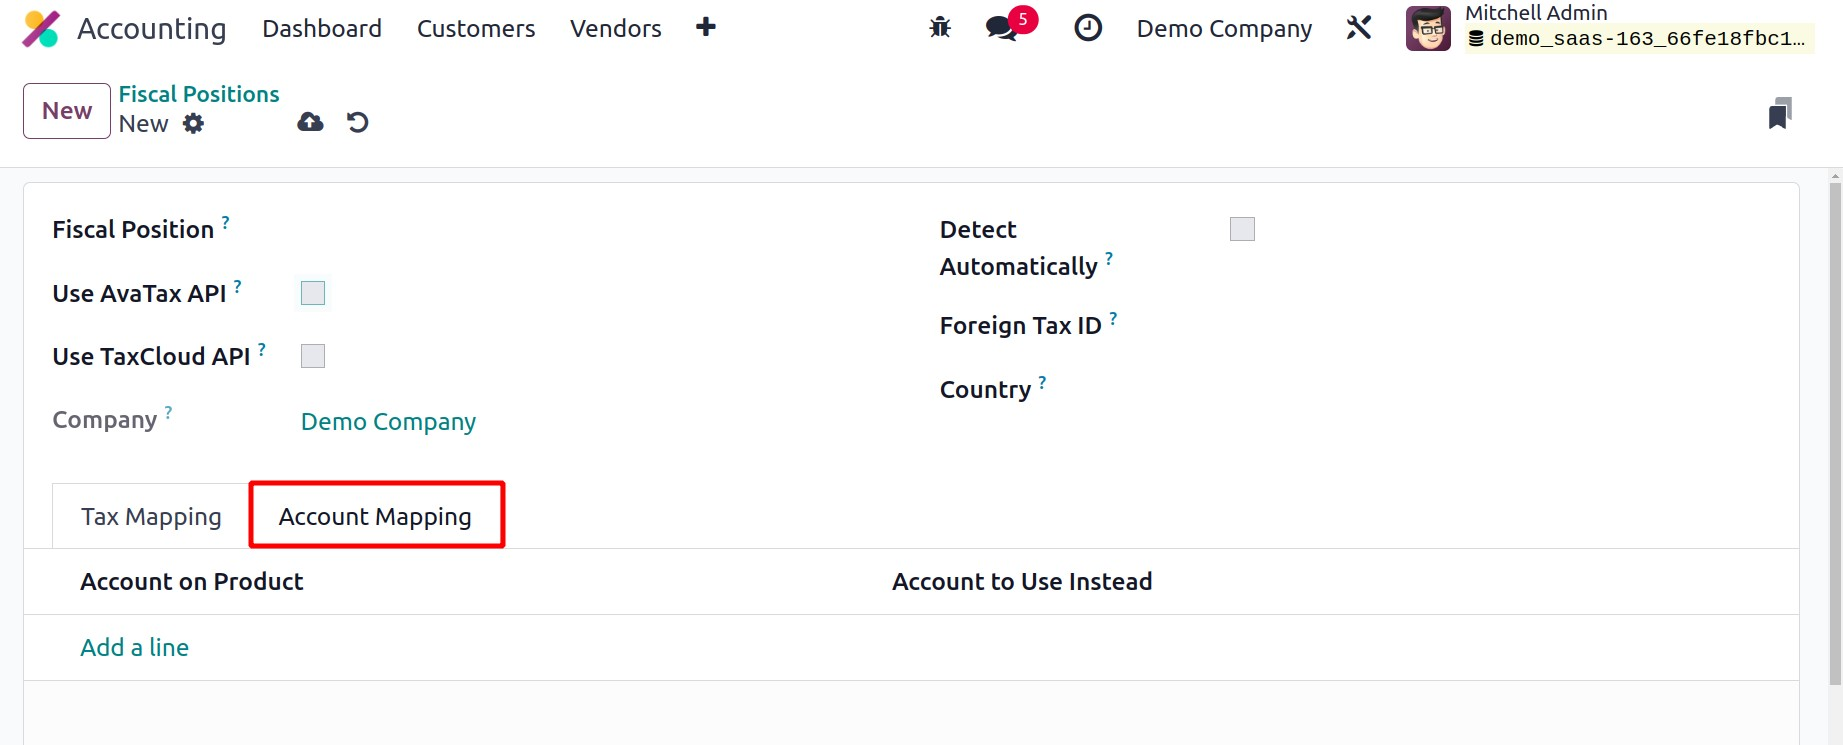
Task: Open the Customers menu
Action: 475,29
